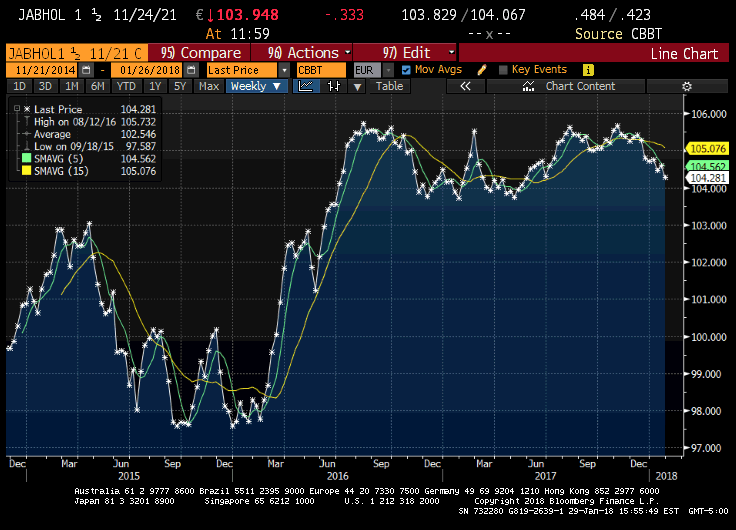Edit the 11/21/2014 start date field

click(x=42, y=70)
